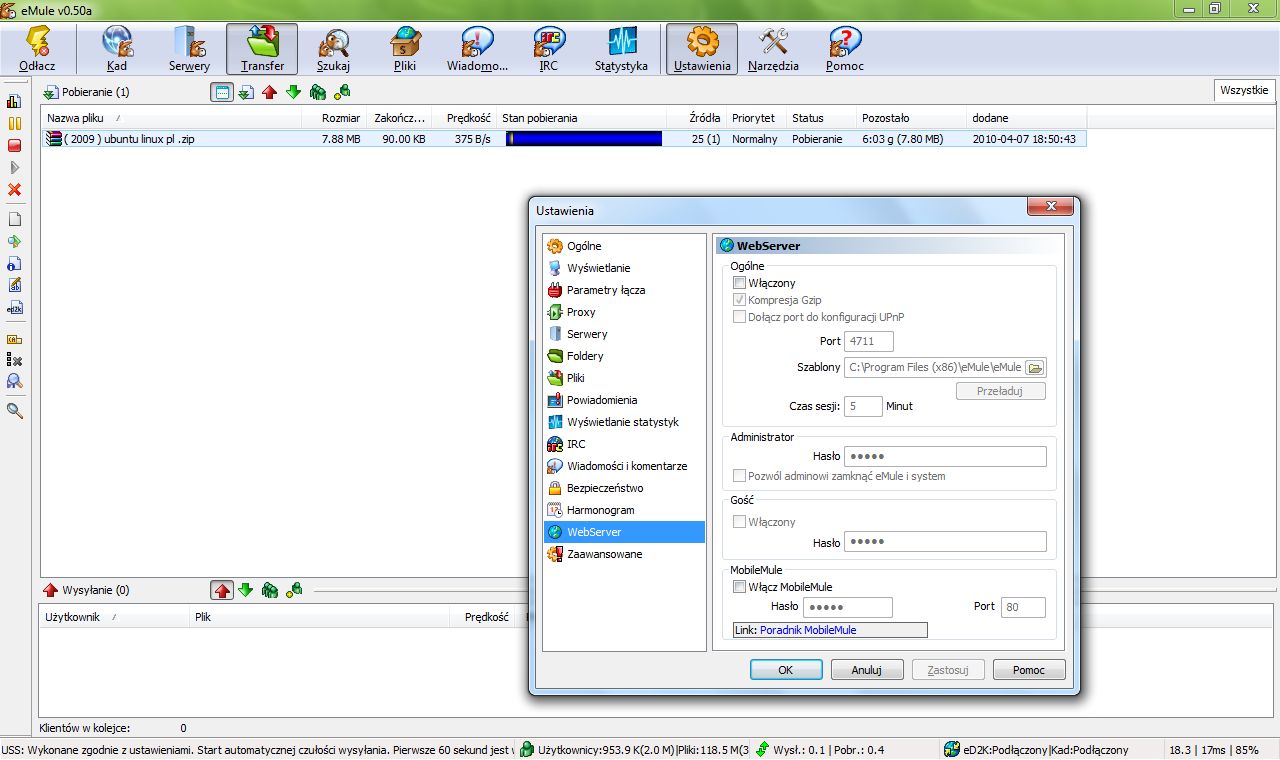
Task: Open the IRC chat window
Action: pyautogui.click(x=549, y=50)
